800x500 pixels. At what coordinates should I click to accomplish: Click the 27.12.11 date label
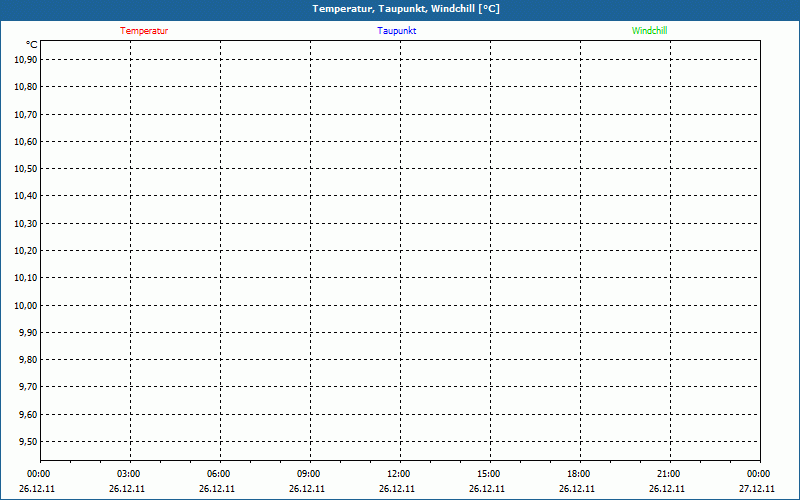coord(757,489)
